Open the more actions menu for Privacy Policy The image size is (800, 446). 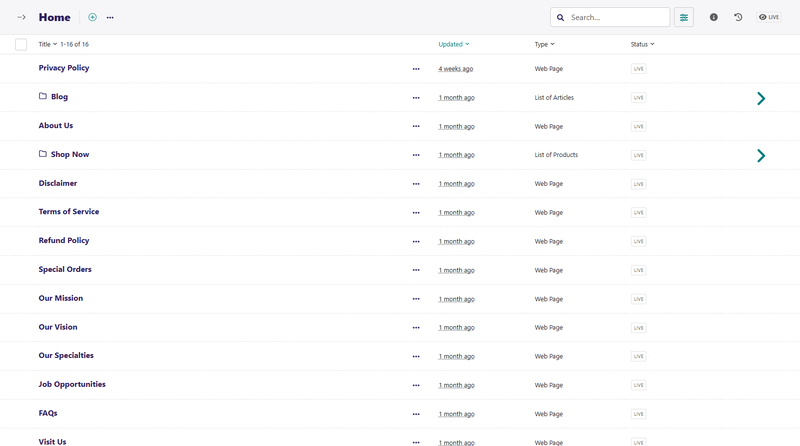click(416, 69)
